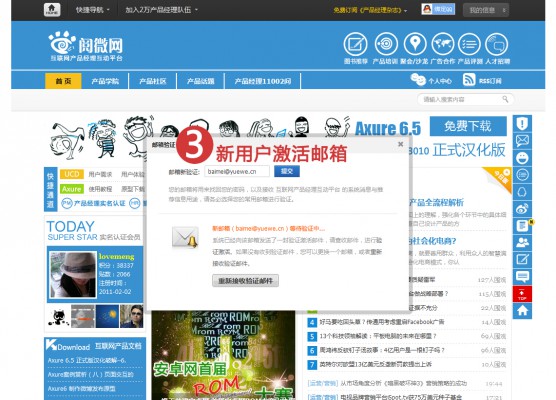Click the RSS subscription icon

click(469, 80)
